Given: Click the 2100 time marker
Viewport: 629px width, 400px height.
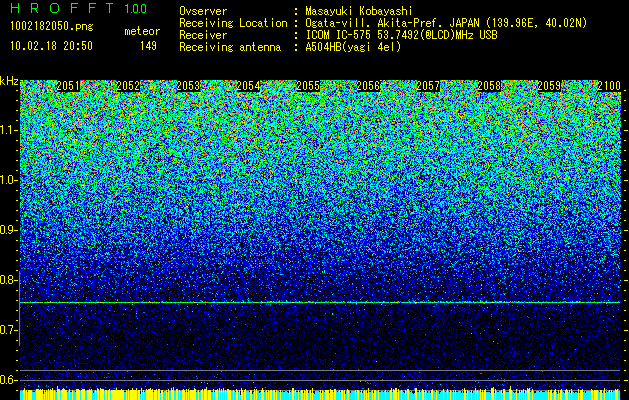Looking at the screenshot, I should (x=609, y=86).
